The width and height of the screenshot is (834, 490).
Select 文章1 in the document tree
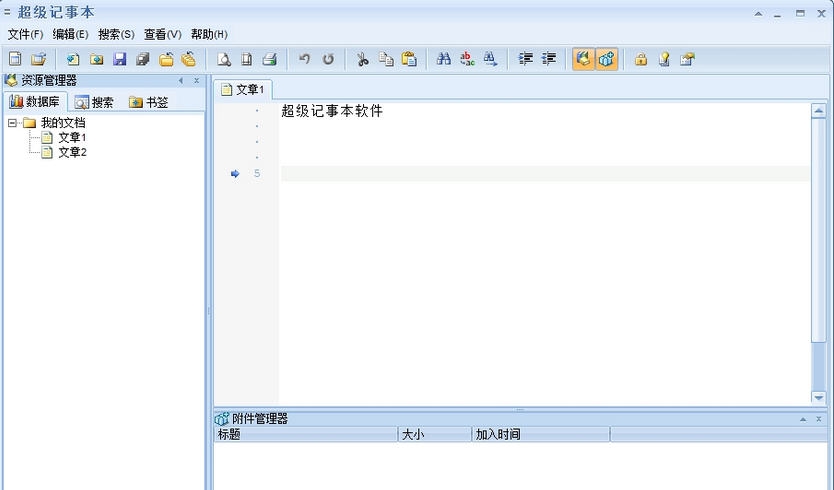tap(72, 138)
